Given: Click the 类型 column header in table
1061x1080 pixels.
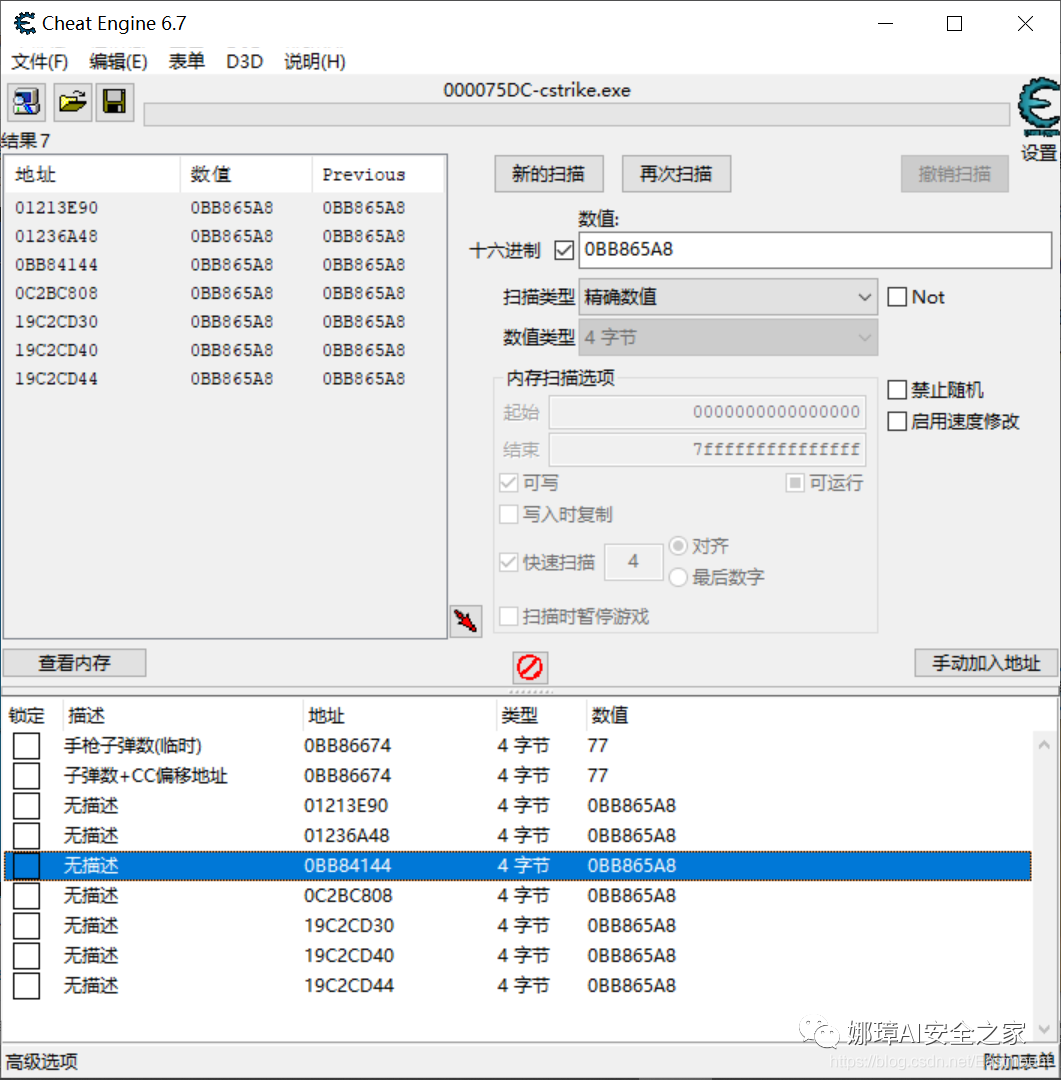Looking at the screenshot, I should 541,716.
